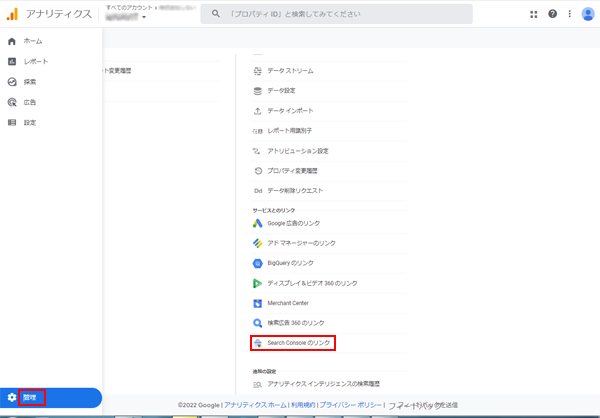This screenshot has width=600, height=418.
Task: Click the Analytics logo icon
Action: click(x=12, y=14)
